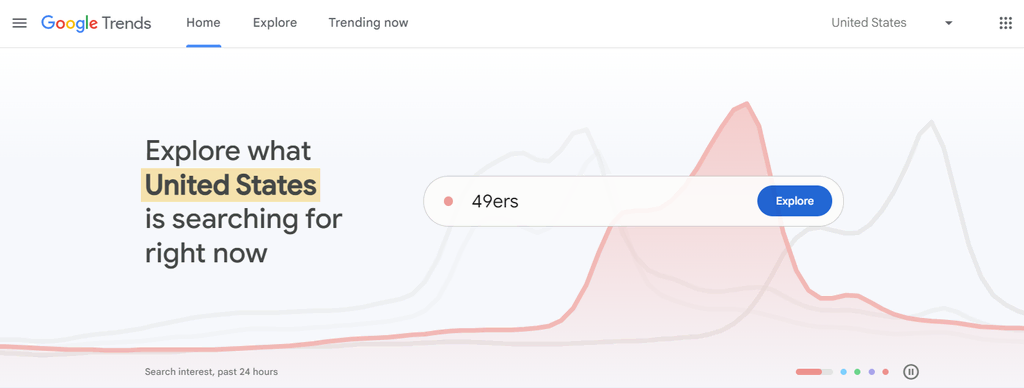Select the green carousel dot
This screenshot has height=388, width=1024.
(857, 372)
